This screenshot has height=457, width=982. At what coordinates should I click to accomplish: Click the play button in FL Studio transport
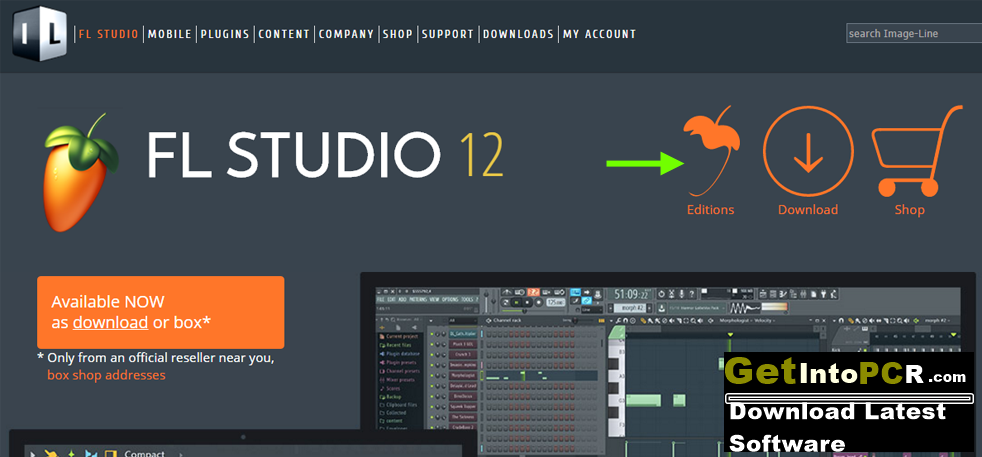coord(517,302)
